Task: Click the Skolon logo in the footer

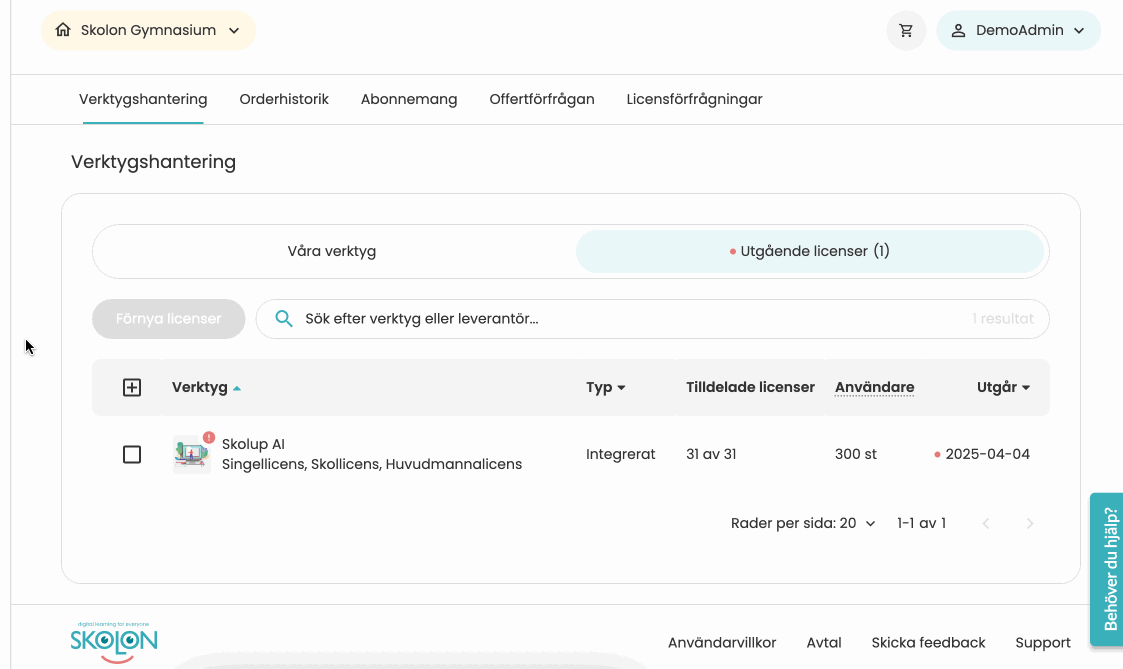Action: [x=114, y=642]
